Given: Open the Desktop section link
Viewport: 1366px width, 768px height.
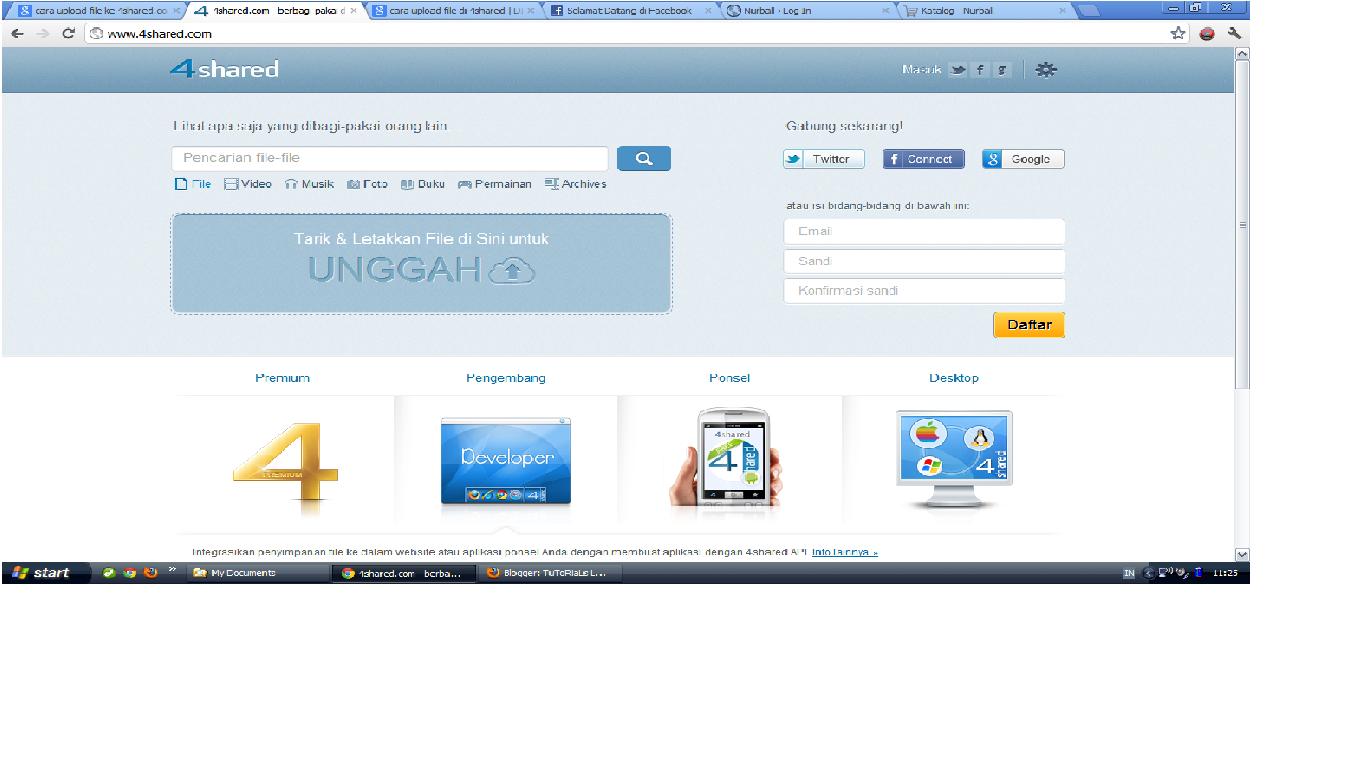Looking at the screenshot, I should point(954,378).
